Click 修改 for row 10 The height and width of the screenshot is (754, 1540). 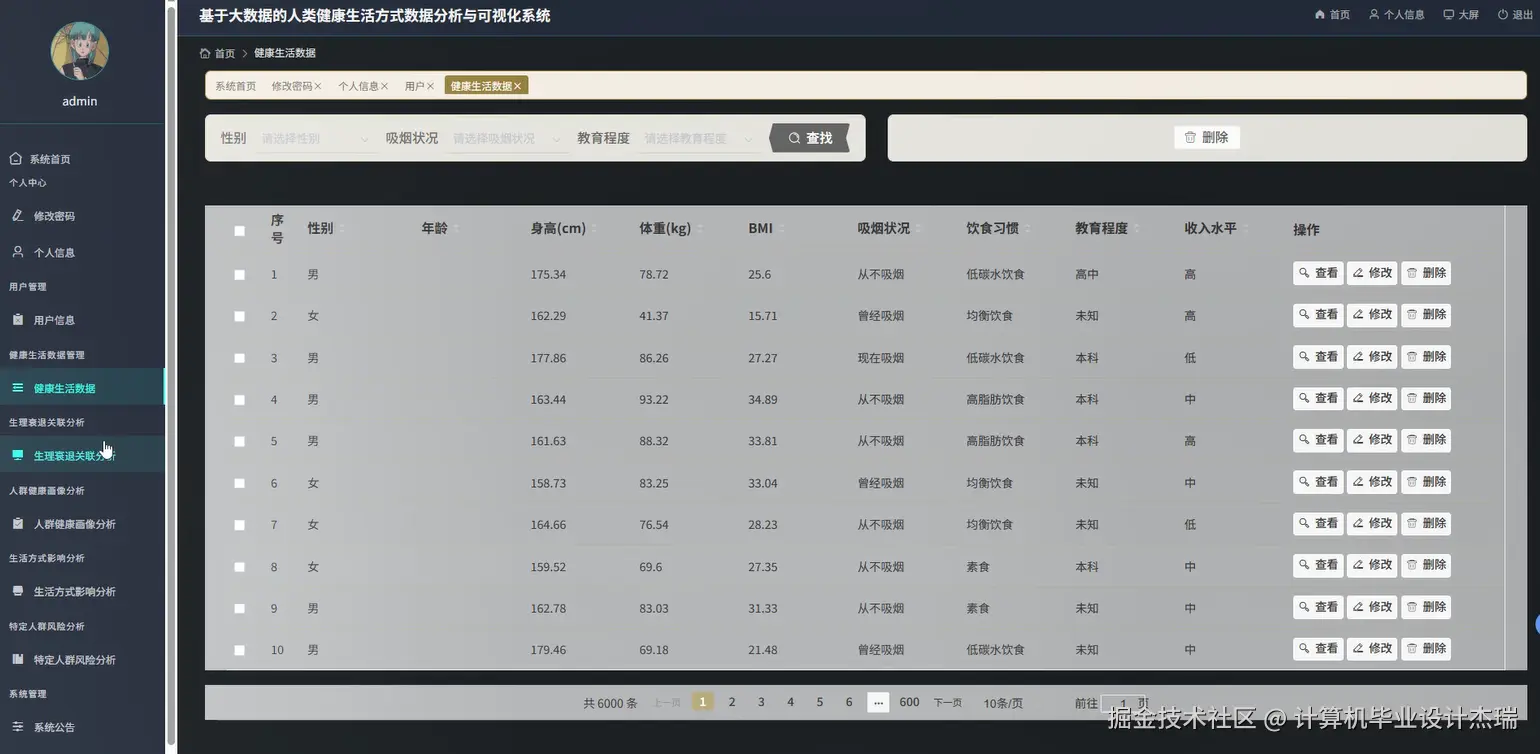click(1372, 649)
